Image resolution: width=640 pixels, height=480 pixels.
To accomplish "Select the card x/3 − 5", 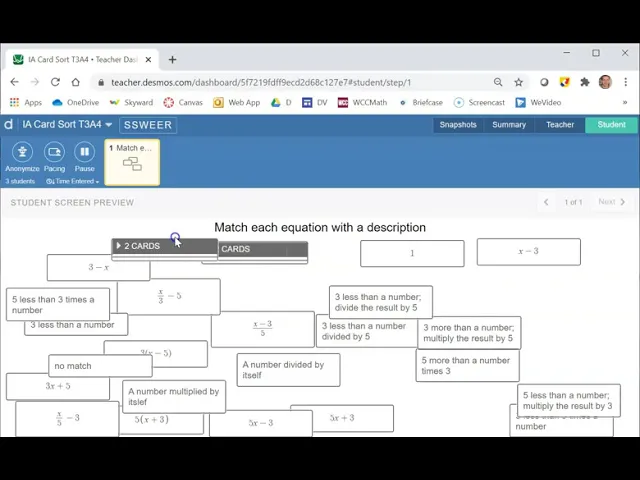I will tap(169, 296).
